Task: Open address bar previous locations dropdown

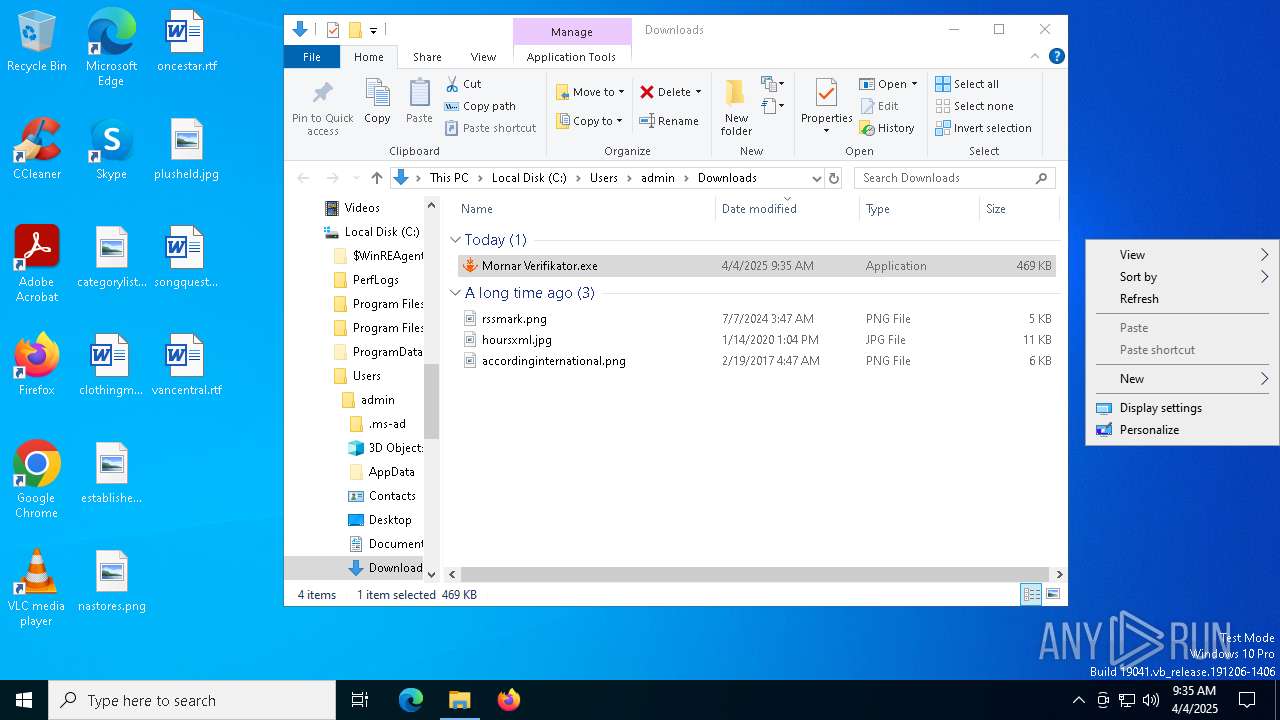Action: point(817,178)
